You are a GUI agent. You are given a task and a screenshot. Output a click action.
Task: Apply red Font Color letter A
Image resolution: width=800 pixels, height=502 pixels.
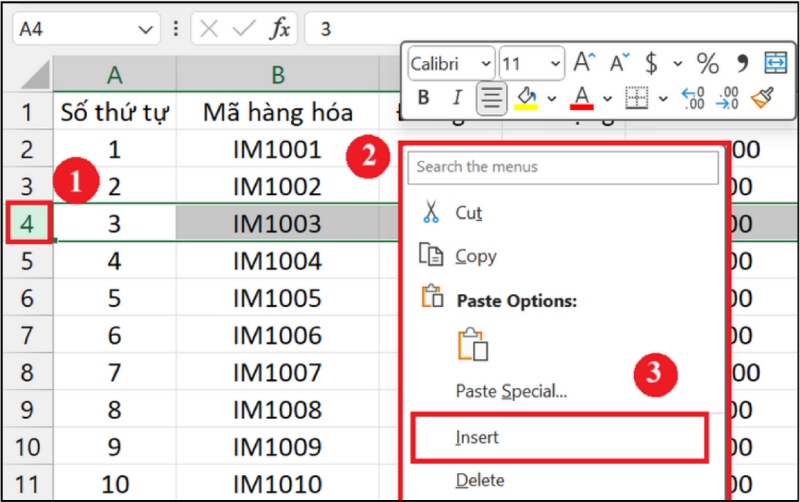(x=582, y=98)
